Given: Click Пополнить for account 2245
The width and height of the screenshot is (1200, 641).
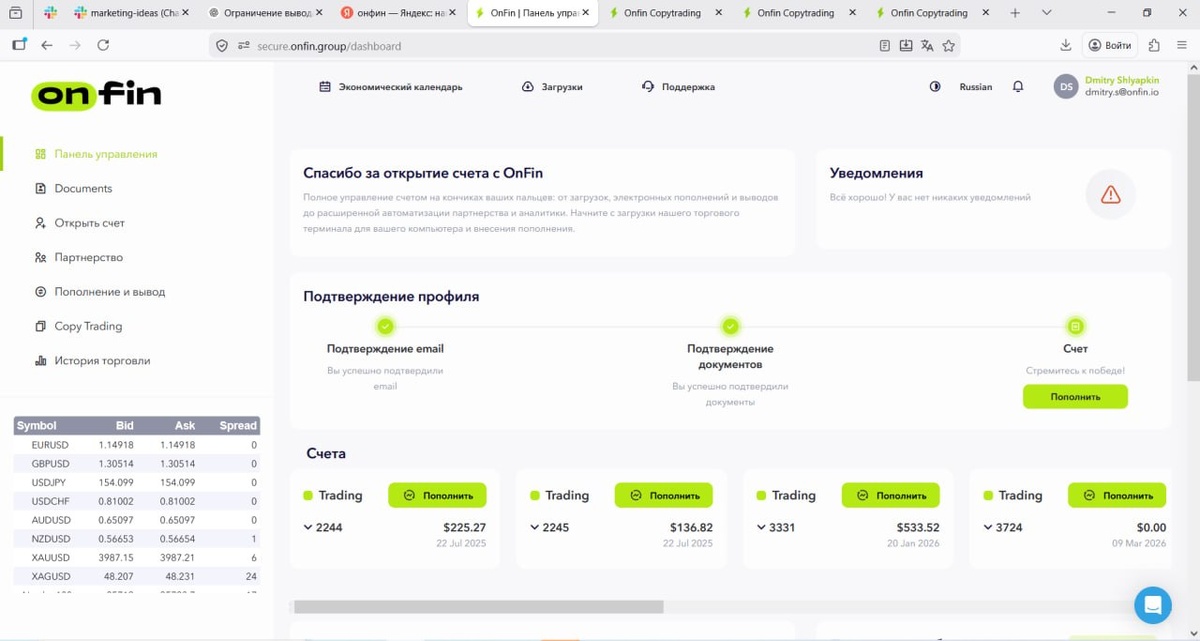Looking at the screenshot, I should [664, 495].
